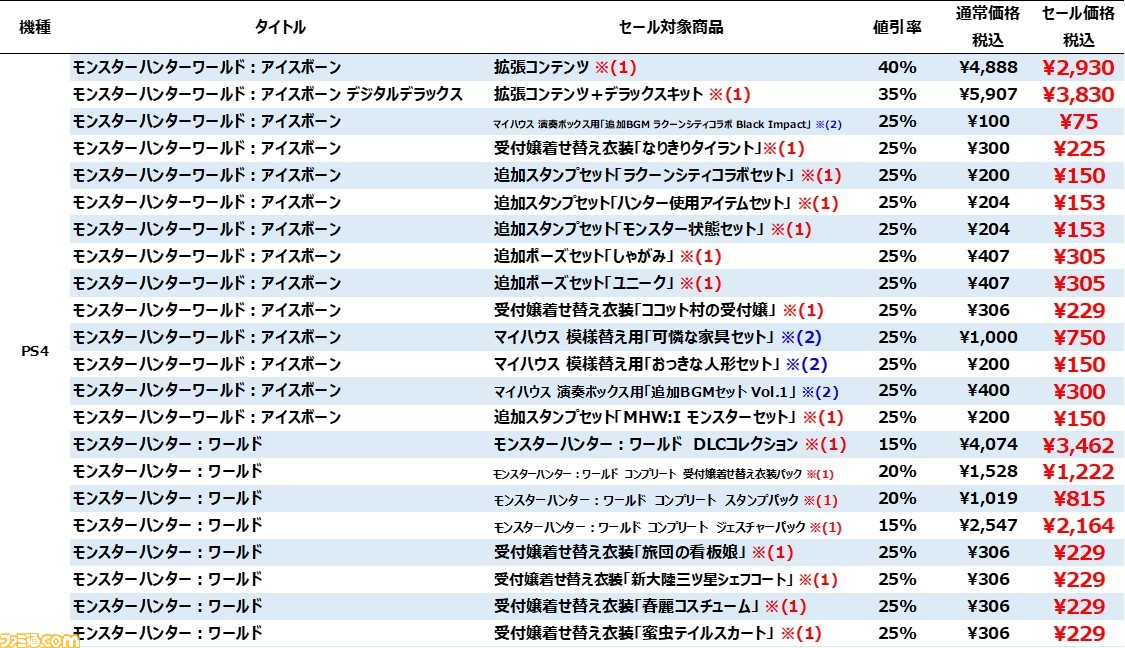This screenshot has width=1125, height=648.
Task: Click the ¥1,528 regular price
Action: click(x=988, y=471)
